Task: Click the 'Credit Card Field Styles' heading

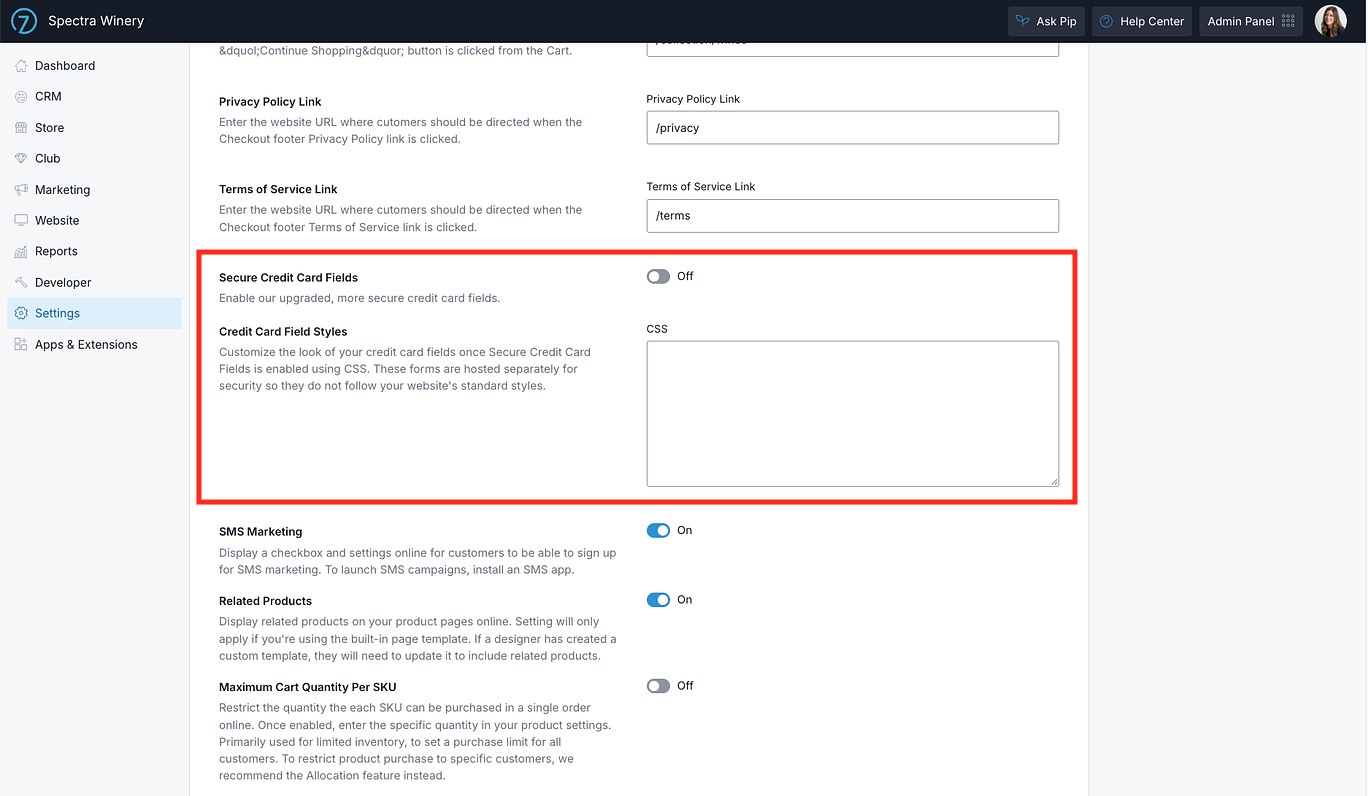Action: (x=283, y=332)
